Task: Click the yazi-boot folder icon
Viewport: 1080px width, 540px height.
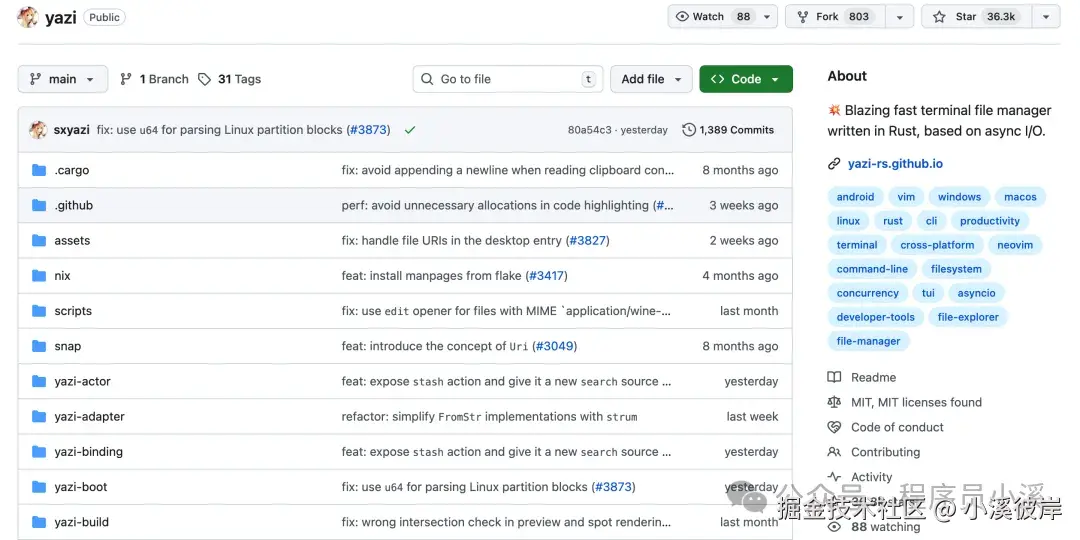Action: pyautogui.click(x=39, y=486)
